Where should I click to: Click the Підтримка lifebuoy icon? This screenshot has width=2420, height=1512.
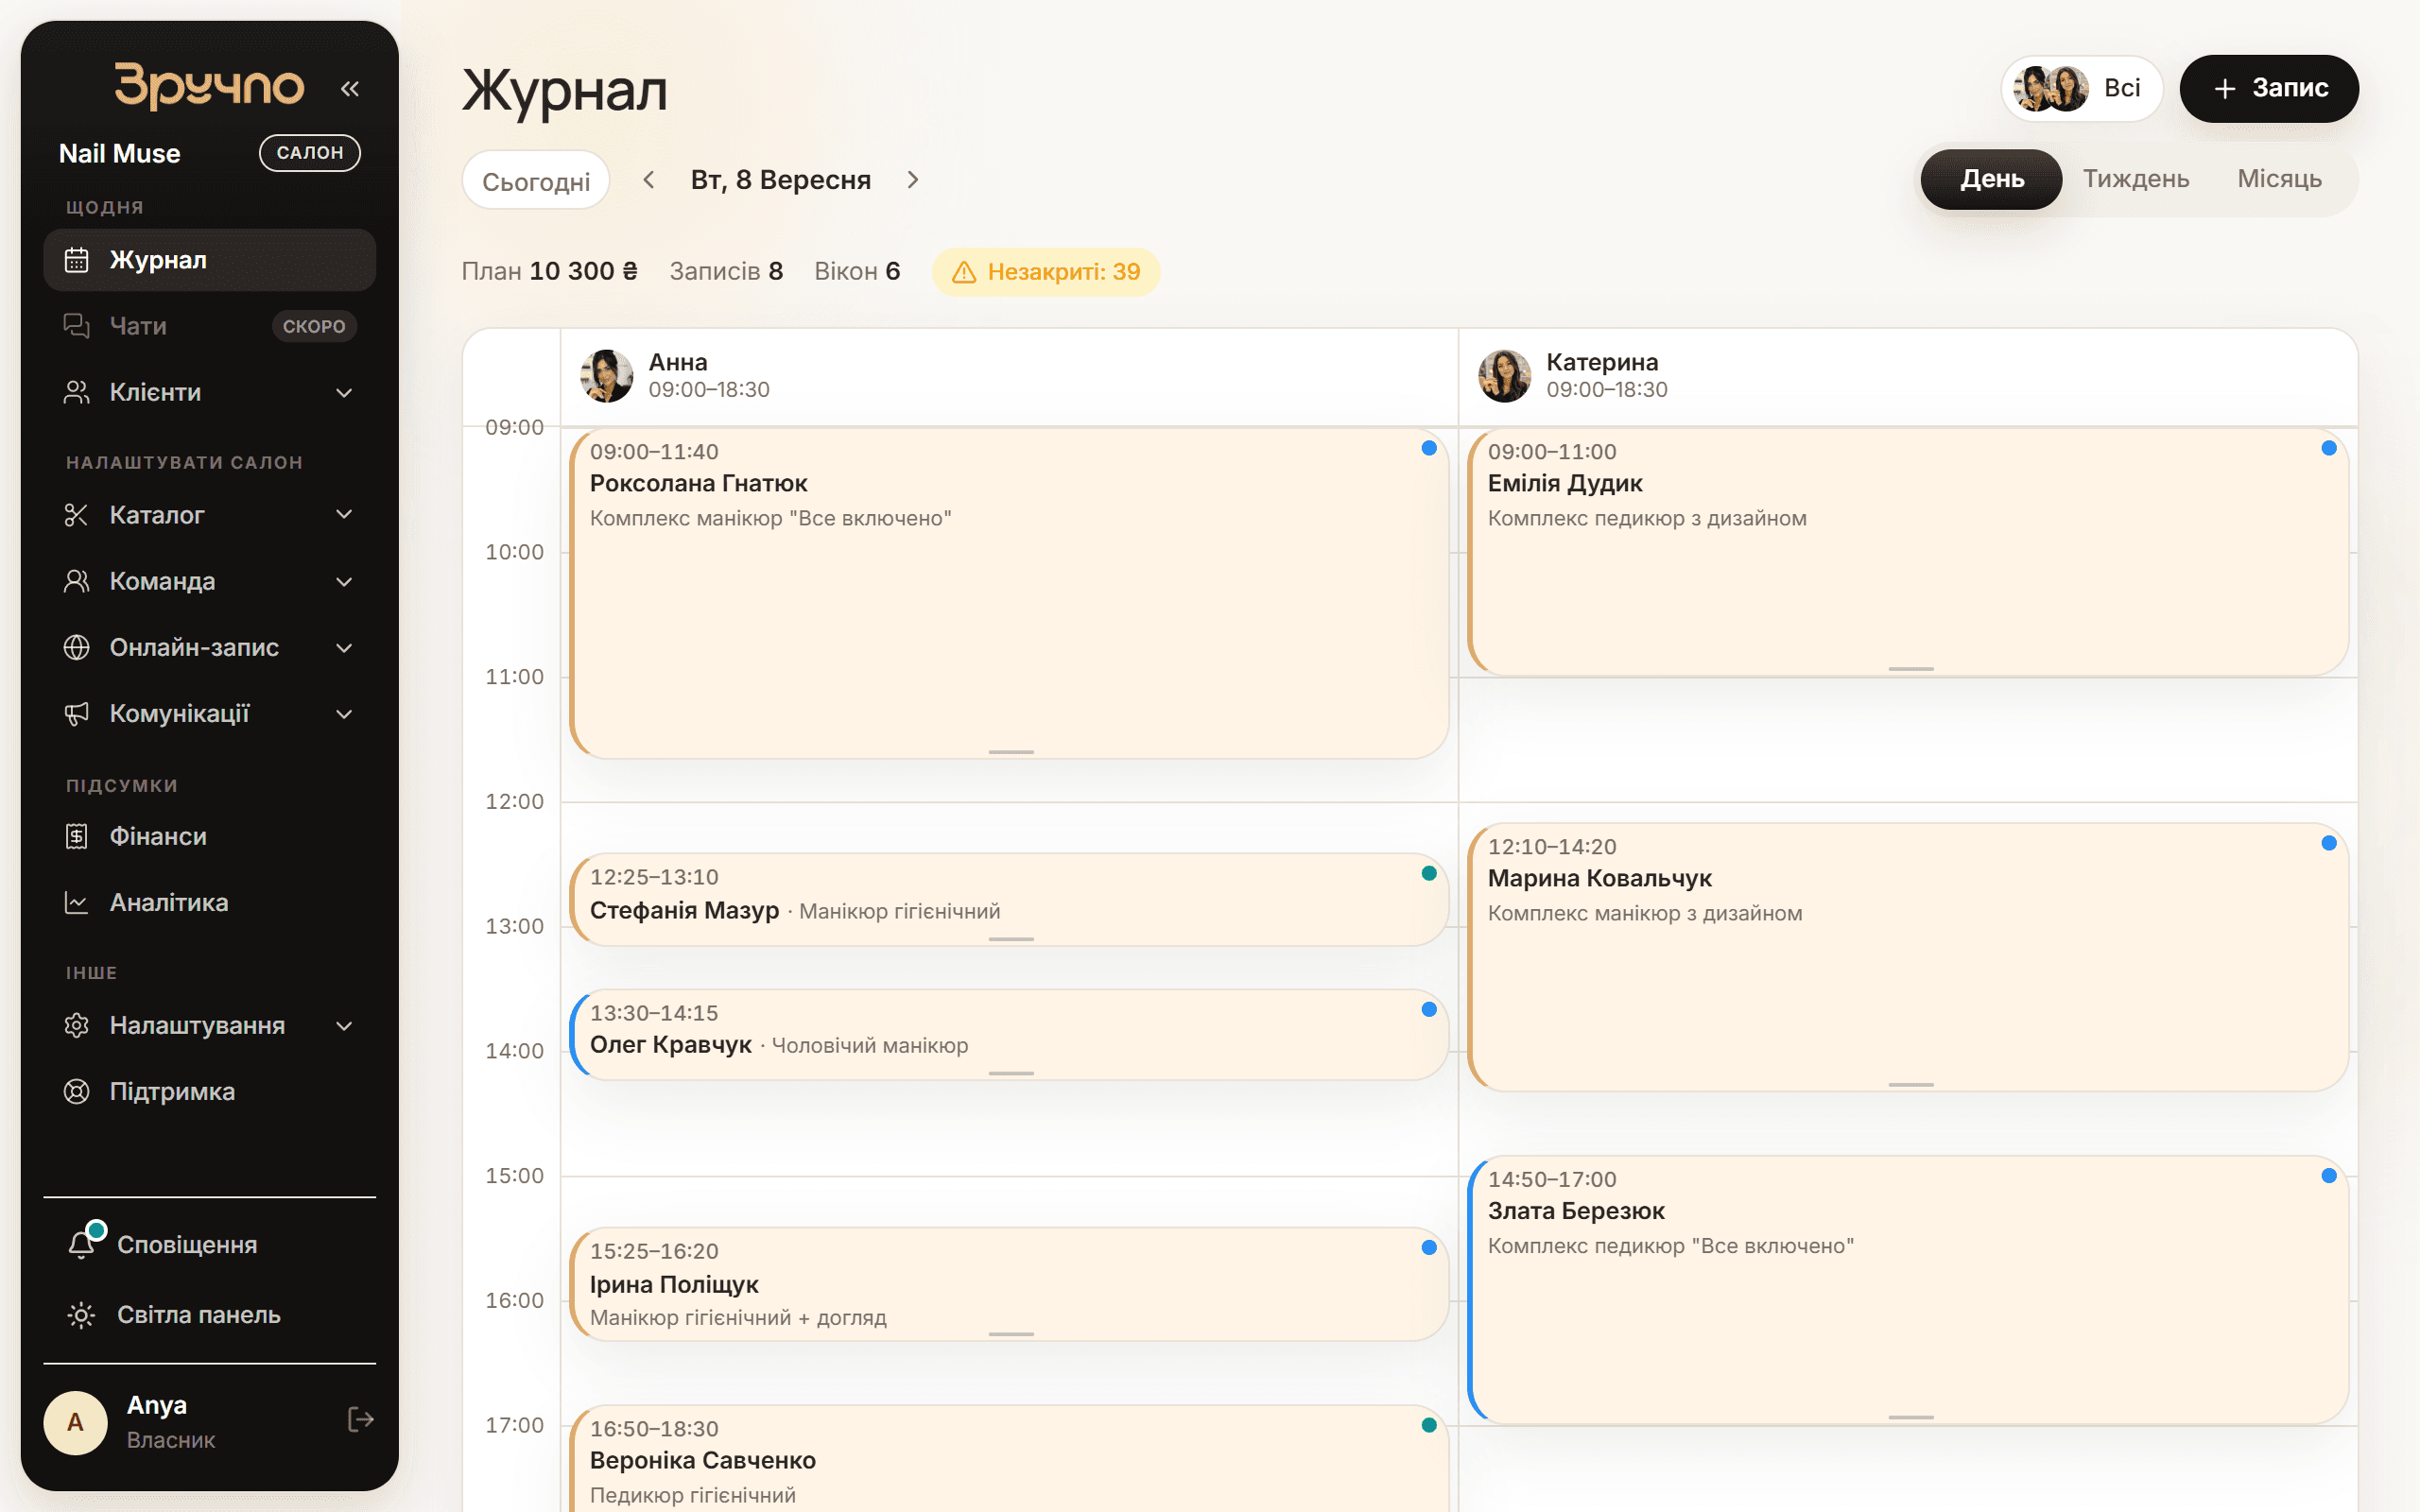tap(77, 1091)
